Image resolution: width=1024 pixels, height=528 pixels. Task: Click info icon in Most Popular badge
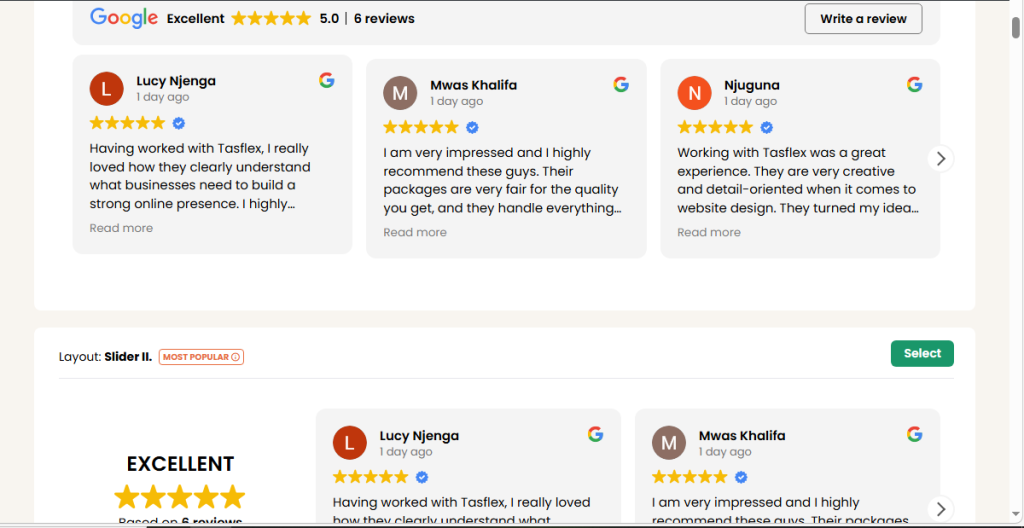[x=236, y=357]
